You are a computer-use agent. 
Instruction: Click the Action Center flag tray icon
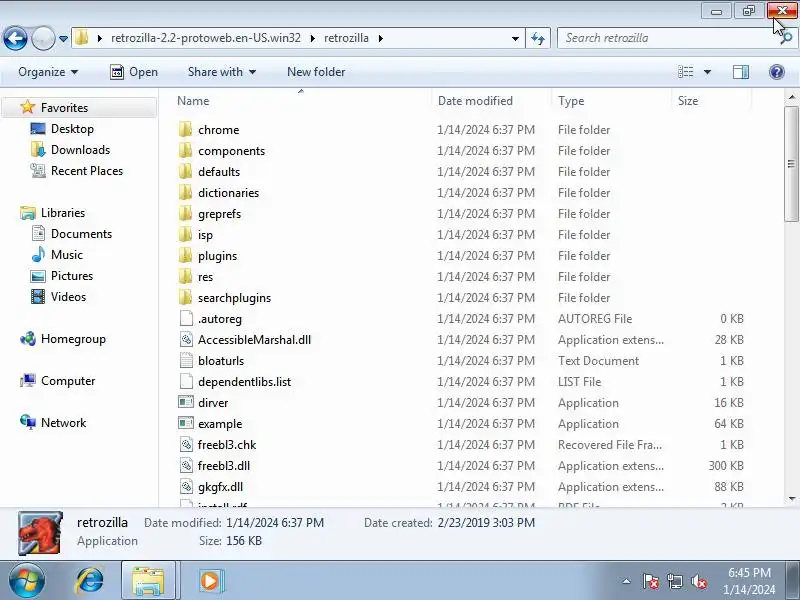(x=651, y=581)
